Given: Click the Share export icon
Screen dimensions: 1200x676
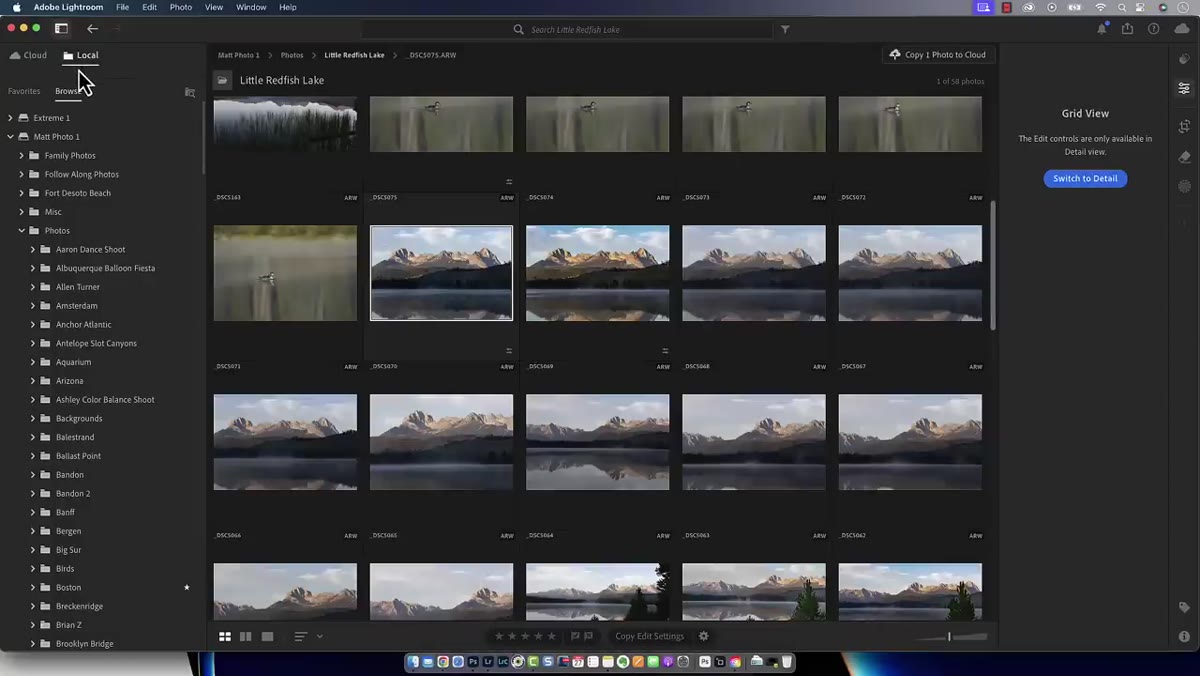Looking at the screenshot, I should 1127,29.
